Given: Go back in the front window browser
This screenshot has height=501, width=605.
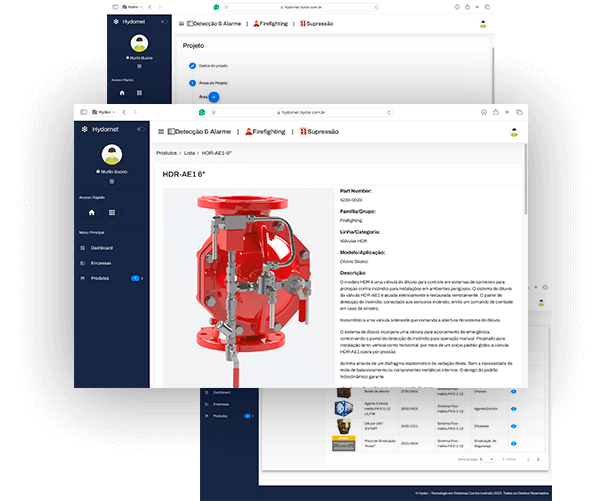Looking at the screenshot, I should [124, 112].
